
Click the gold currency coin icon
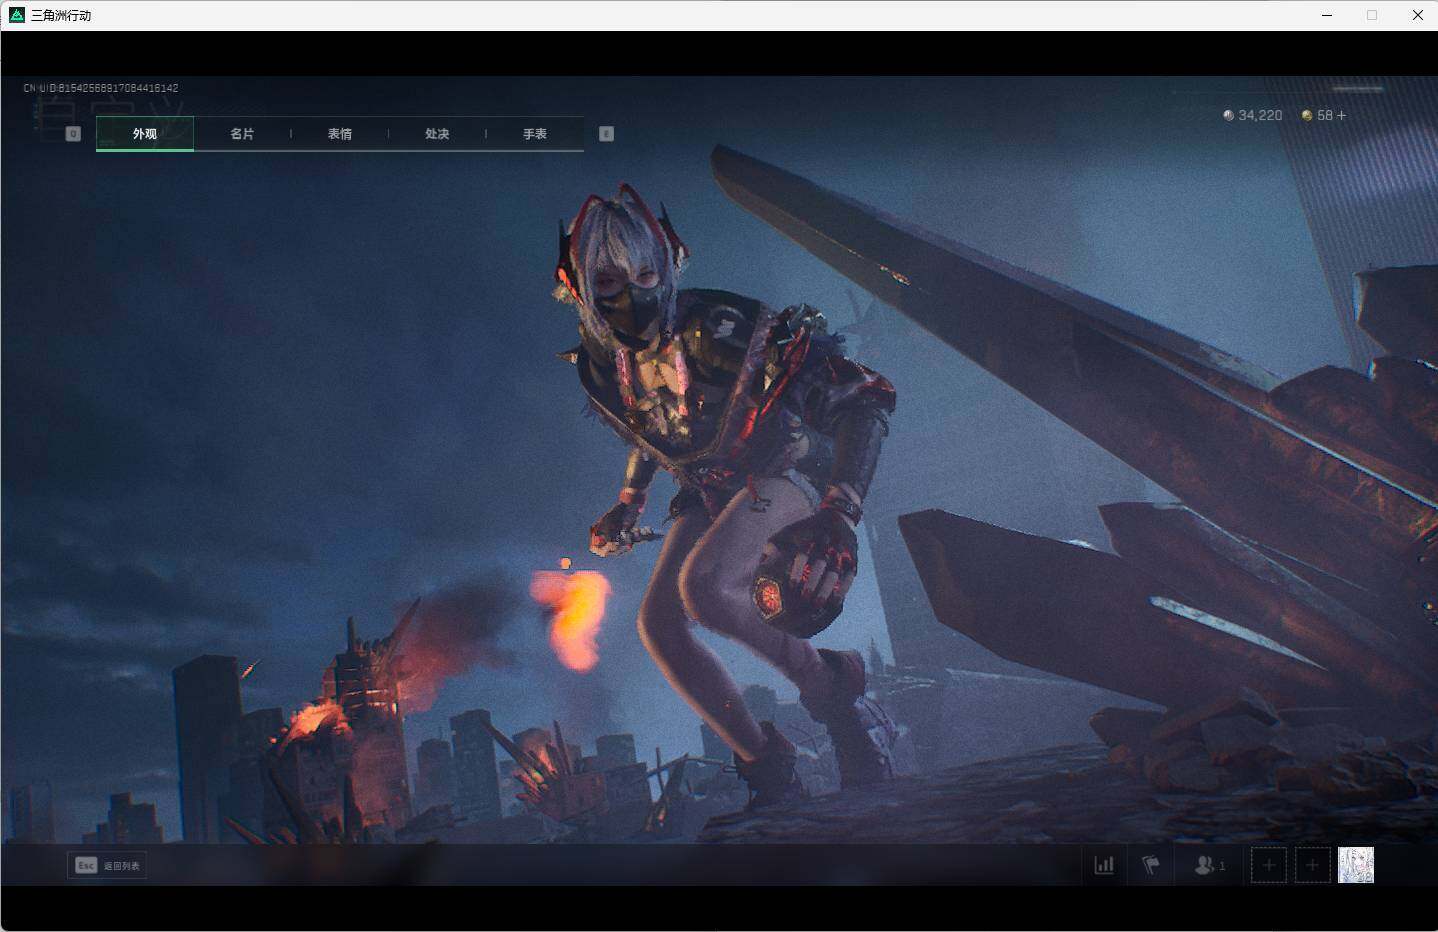click(x=1306, y=115)
